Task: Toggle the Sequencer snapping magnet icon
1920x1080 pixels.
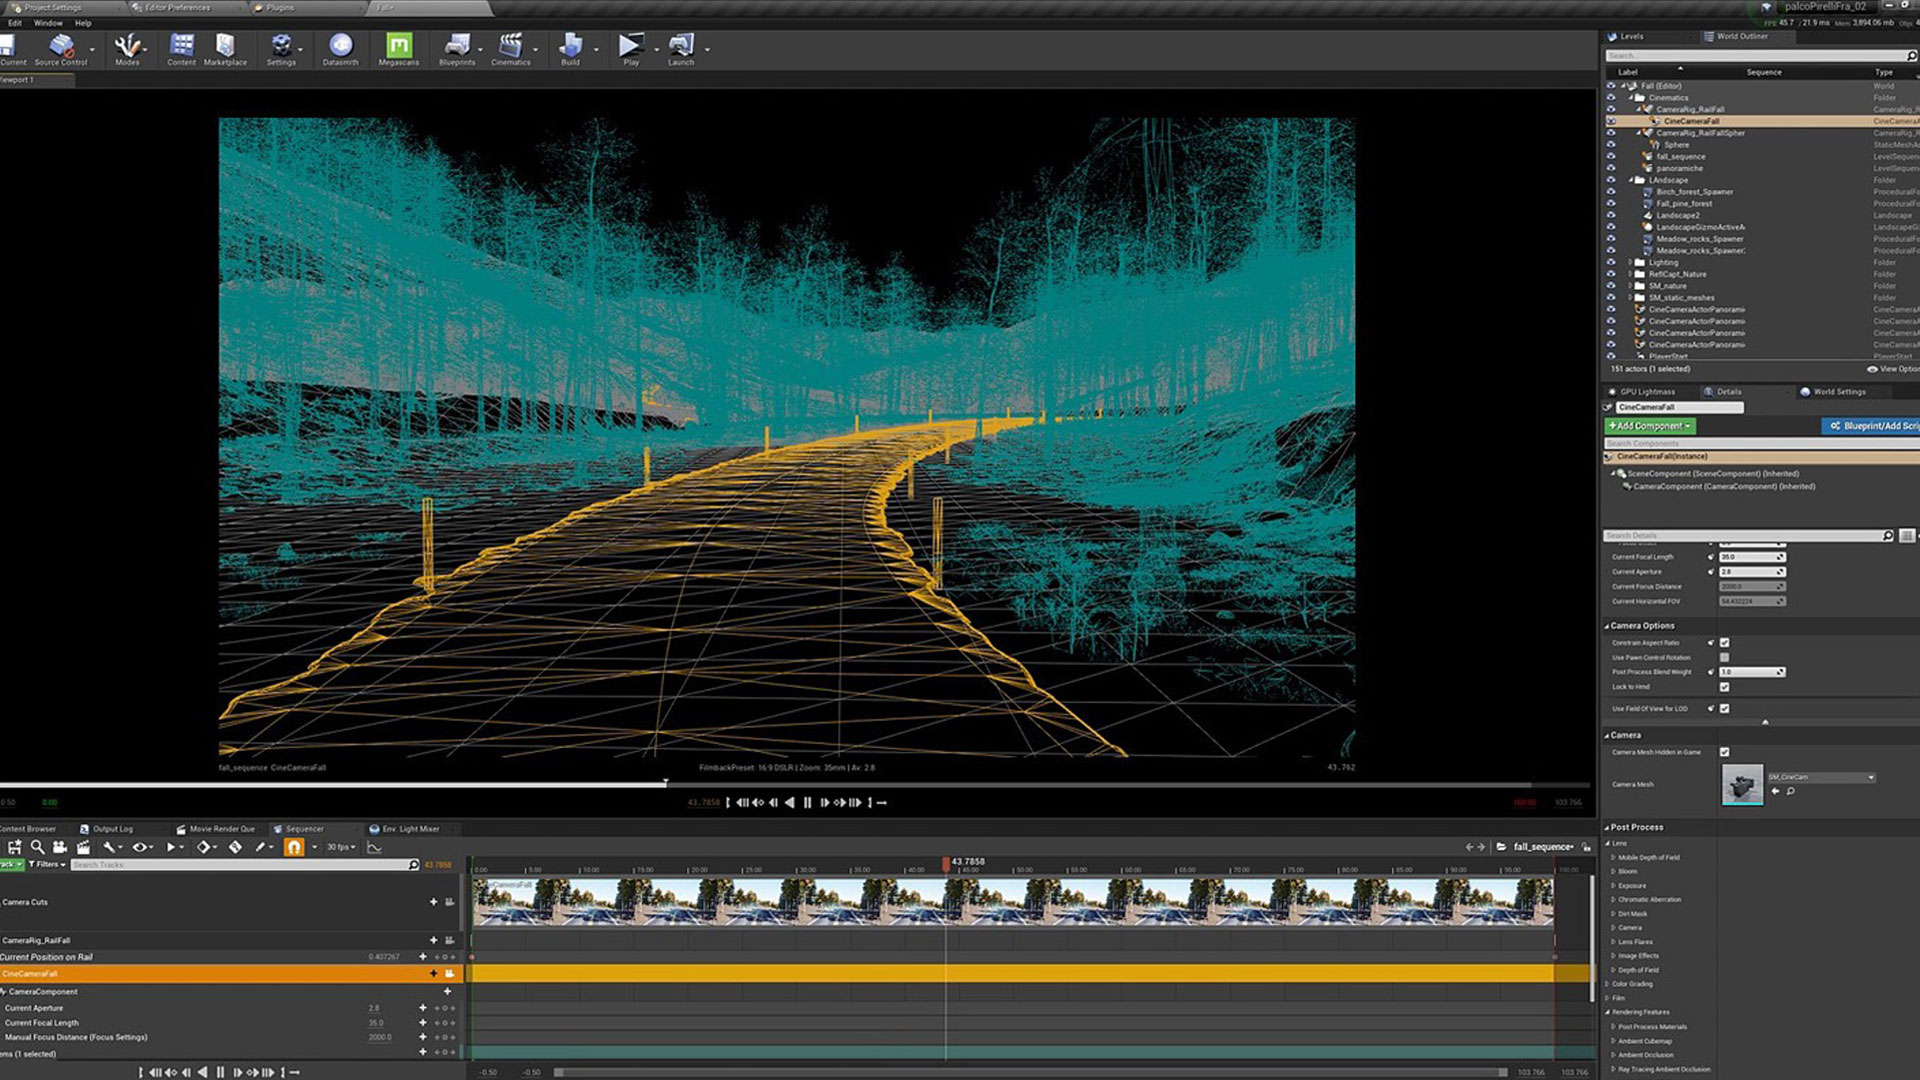Action: (293, 847)
